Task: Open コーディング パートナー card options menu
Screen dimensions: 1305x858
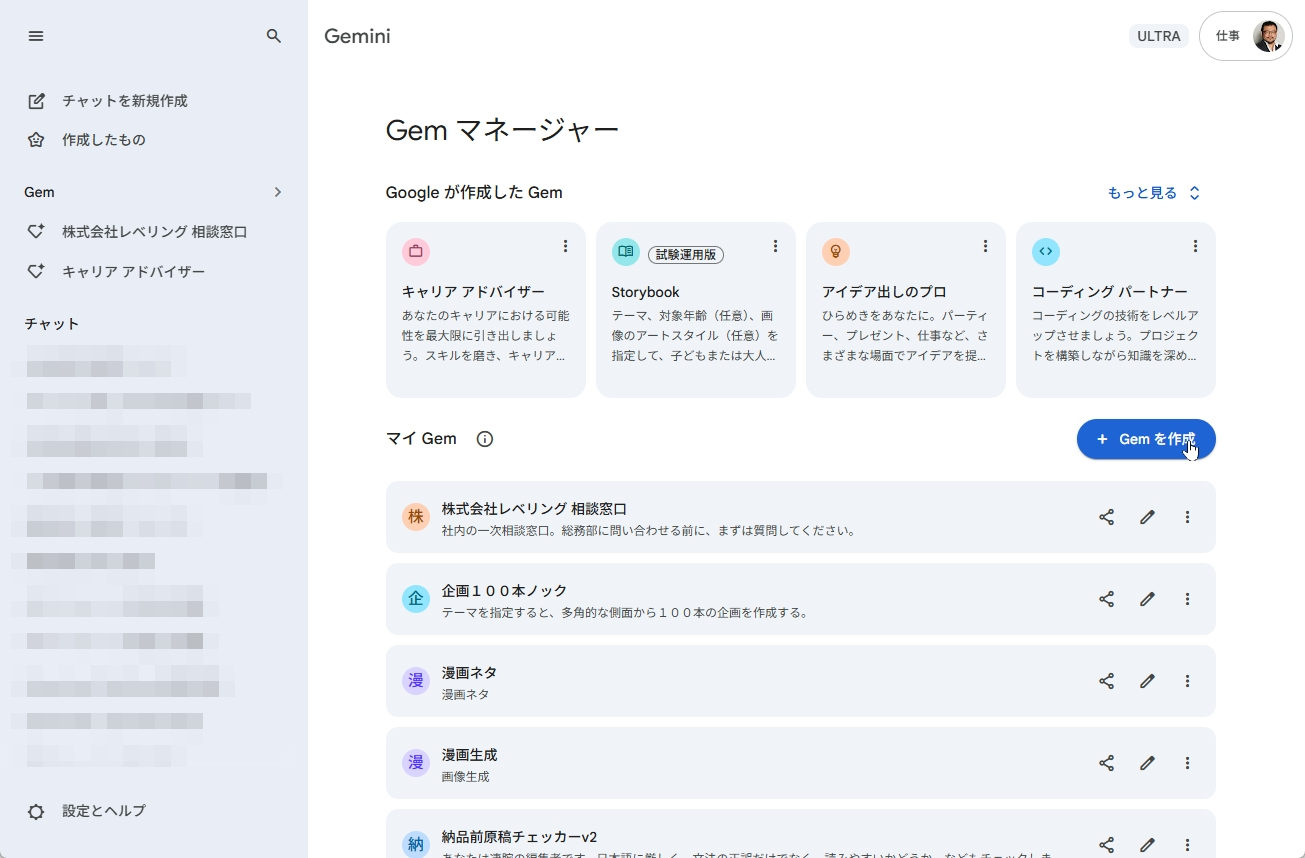Action: coord(1195,246)
